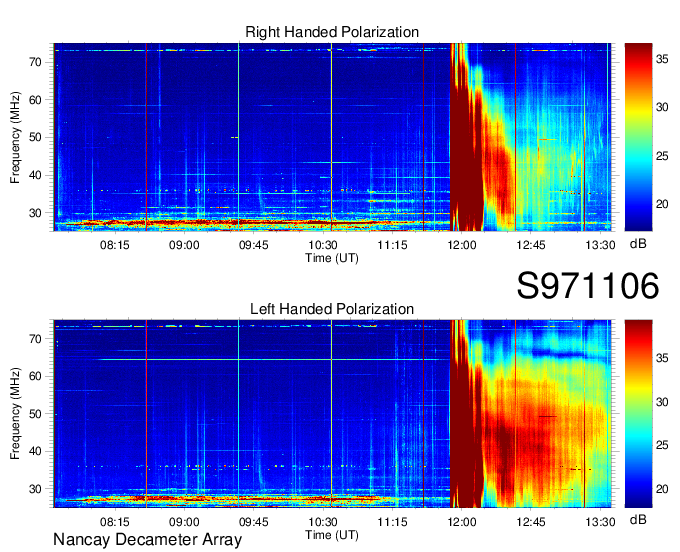Click the 30 MHz tick on left-handed plot

click(x=36, y=489)
